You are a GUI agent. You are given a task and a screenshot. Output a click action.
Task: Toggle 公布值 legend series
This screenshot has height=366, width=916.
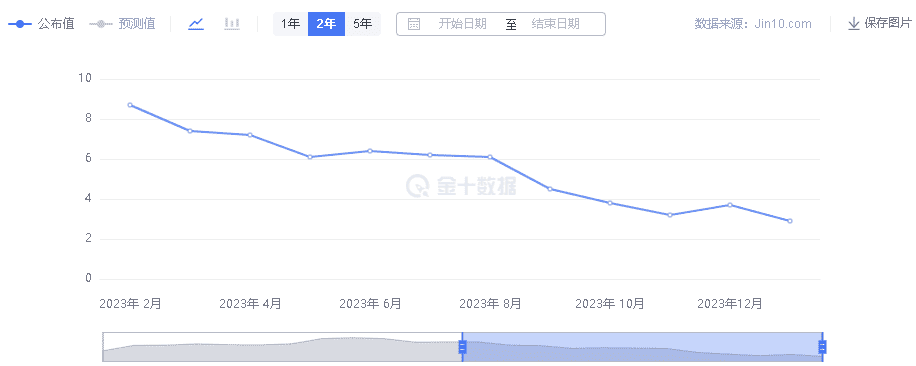41,24
